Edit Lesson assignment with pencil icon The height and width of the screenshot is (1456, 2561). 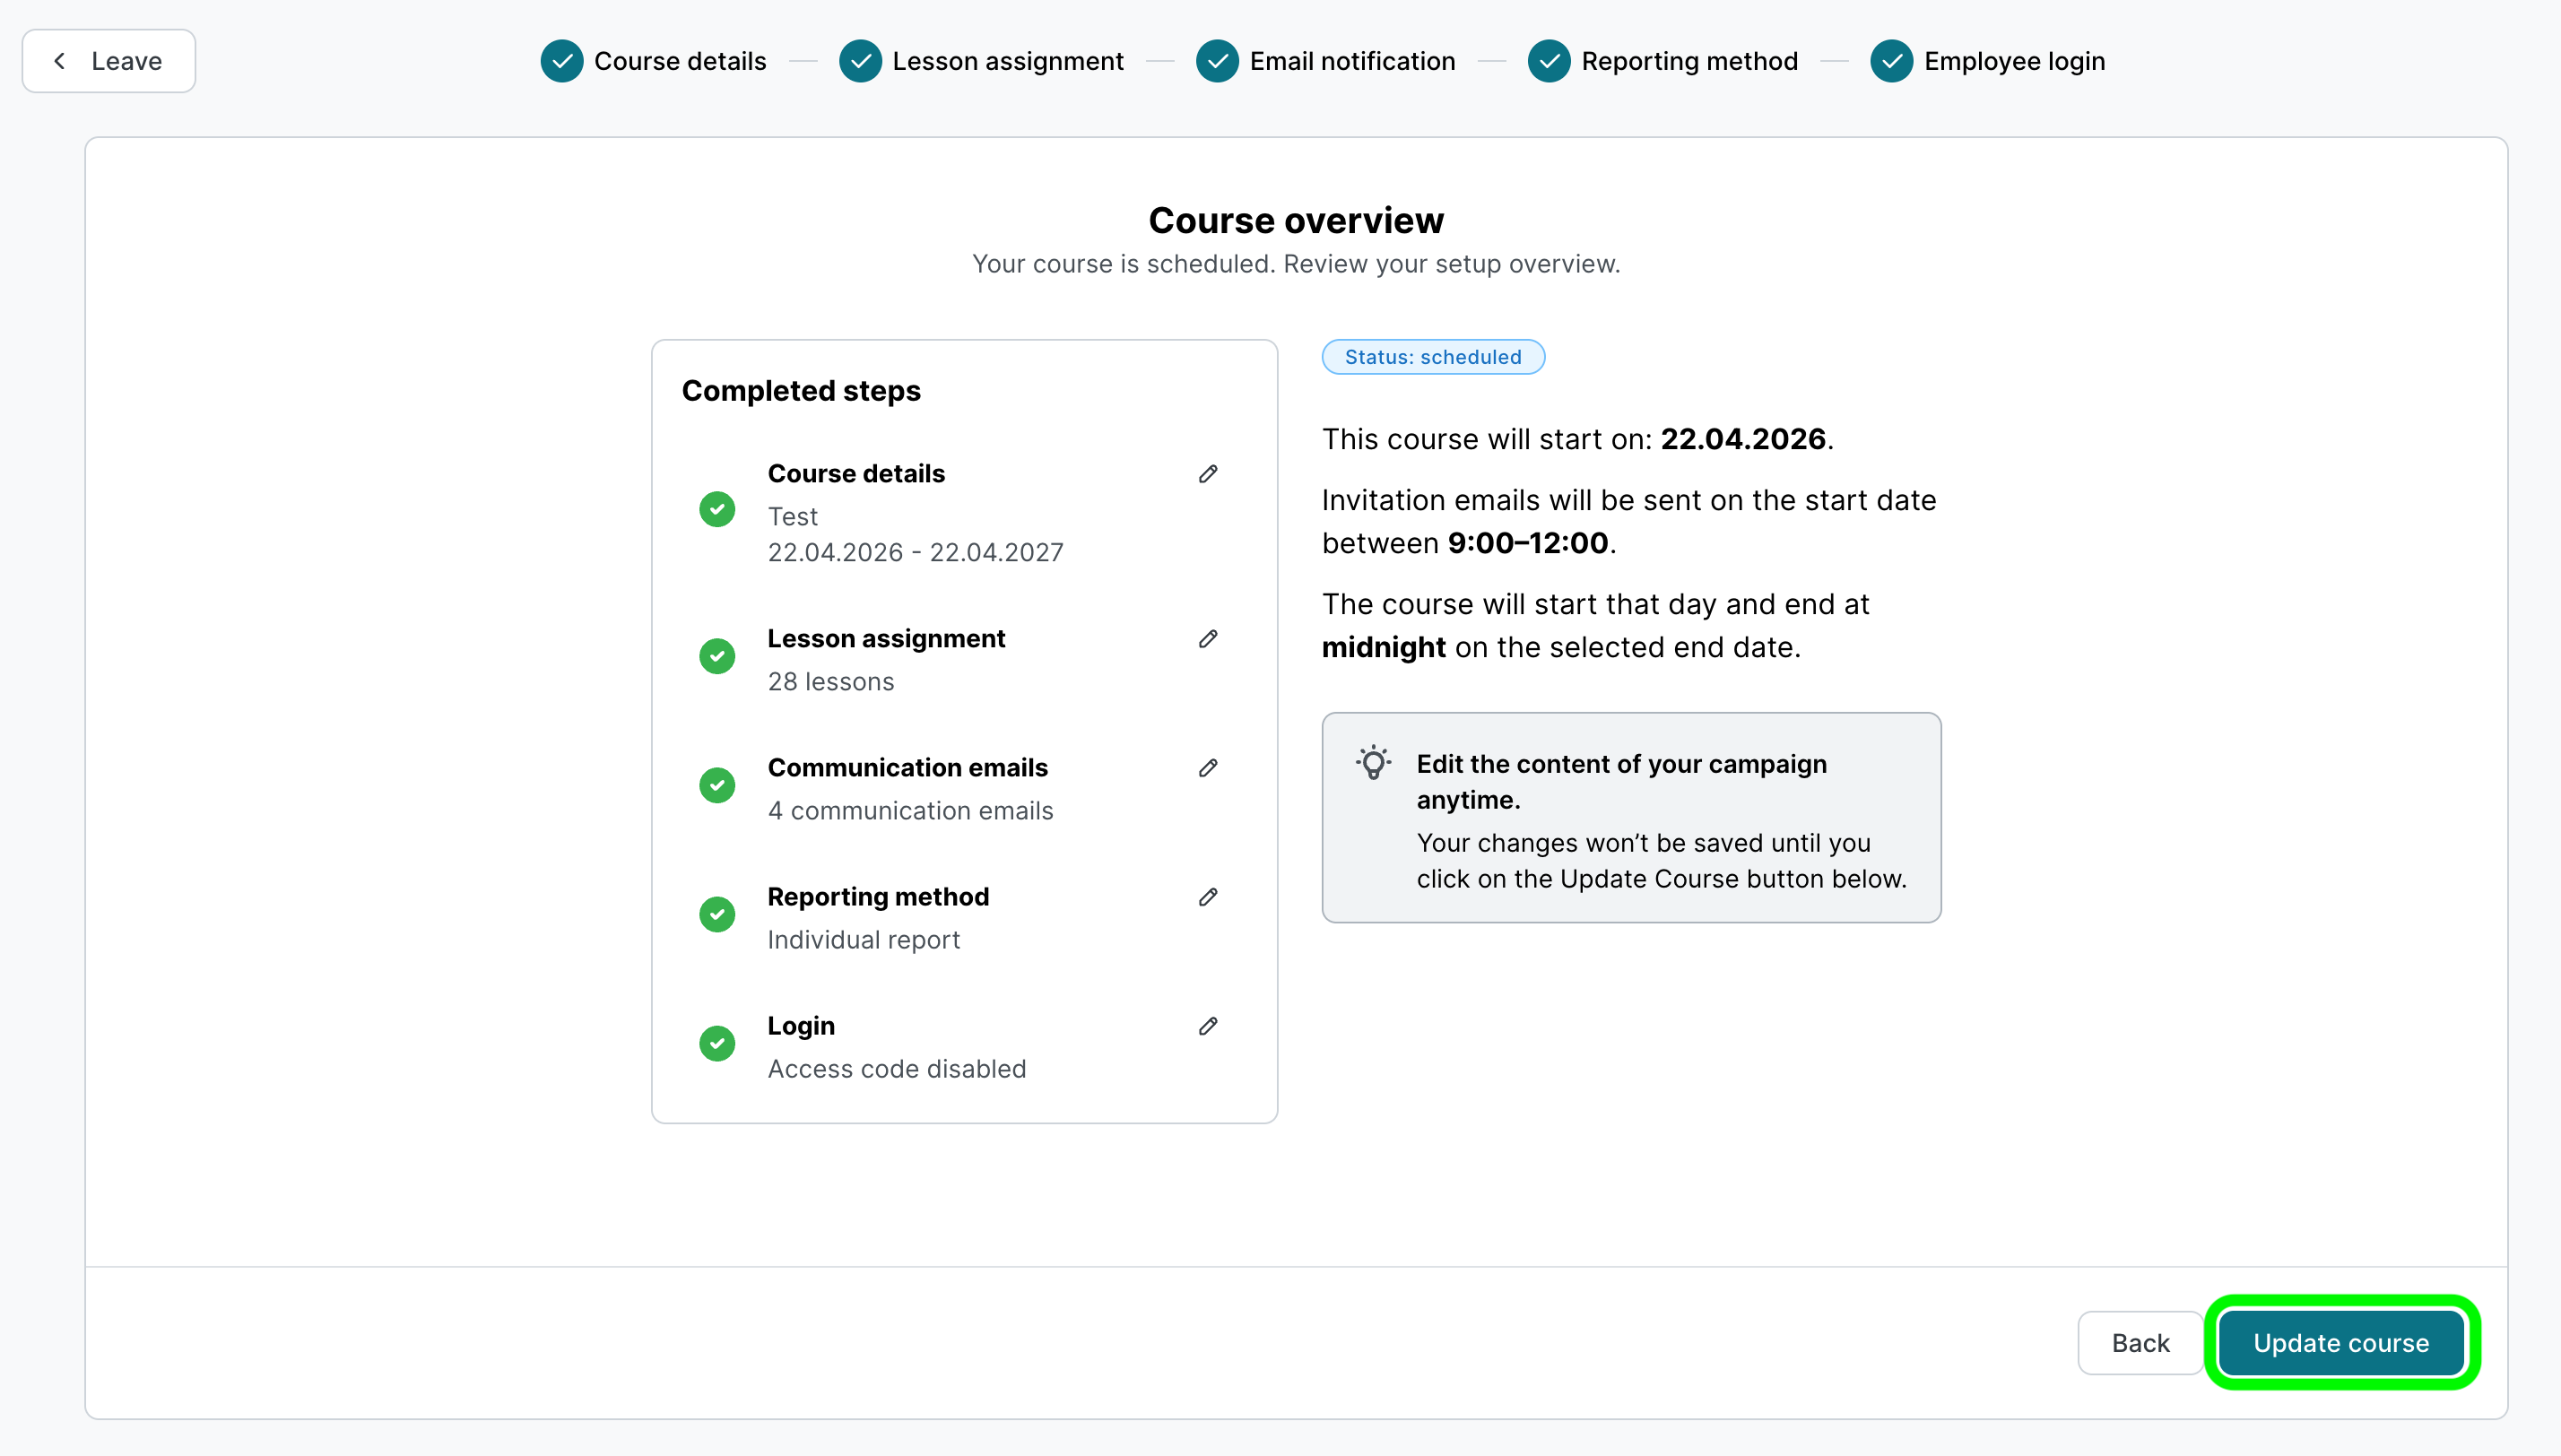click(1207, 639)
